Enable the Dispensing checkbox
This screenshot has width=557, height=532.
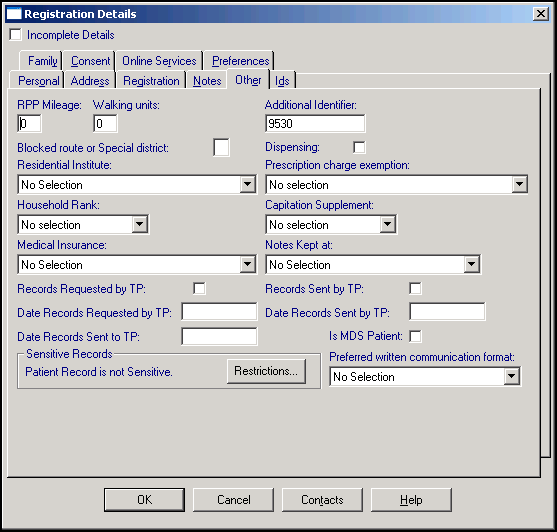pyautogui.click(x=359, y=147)
